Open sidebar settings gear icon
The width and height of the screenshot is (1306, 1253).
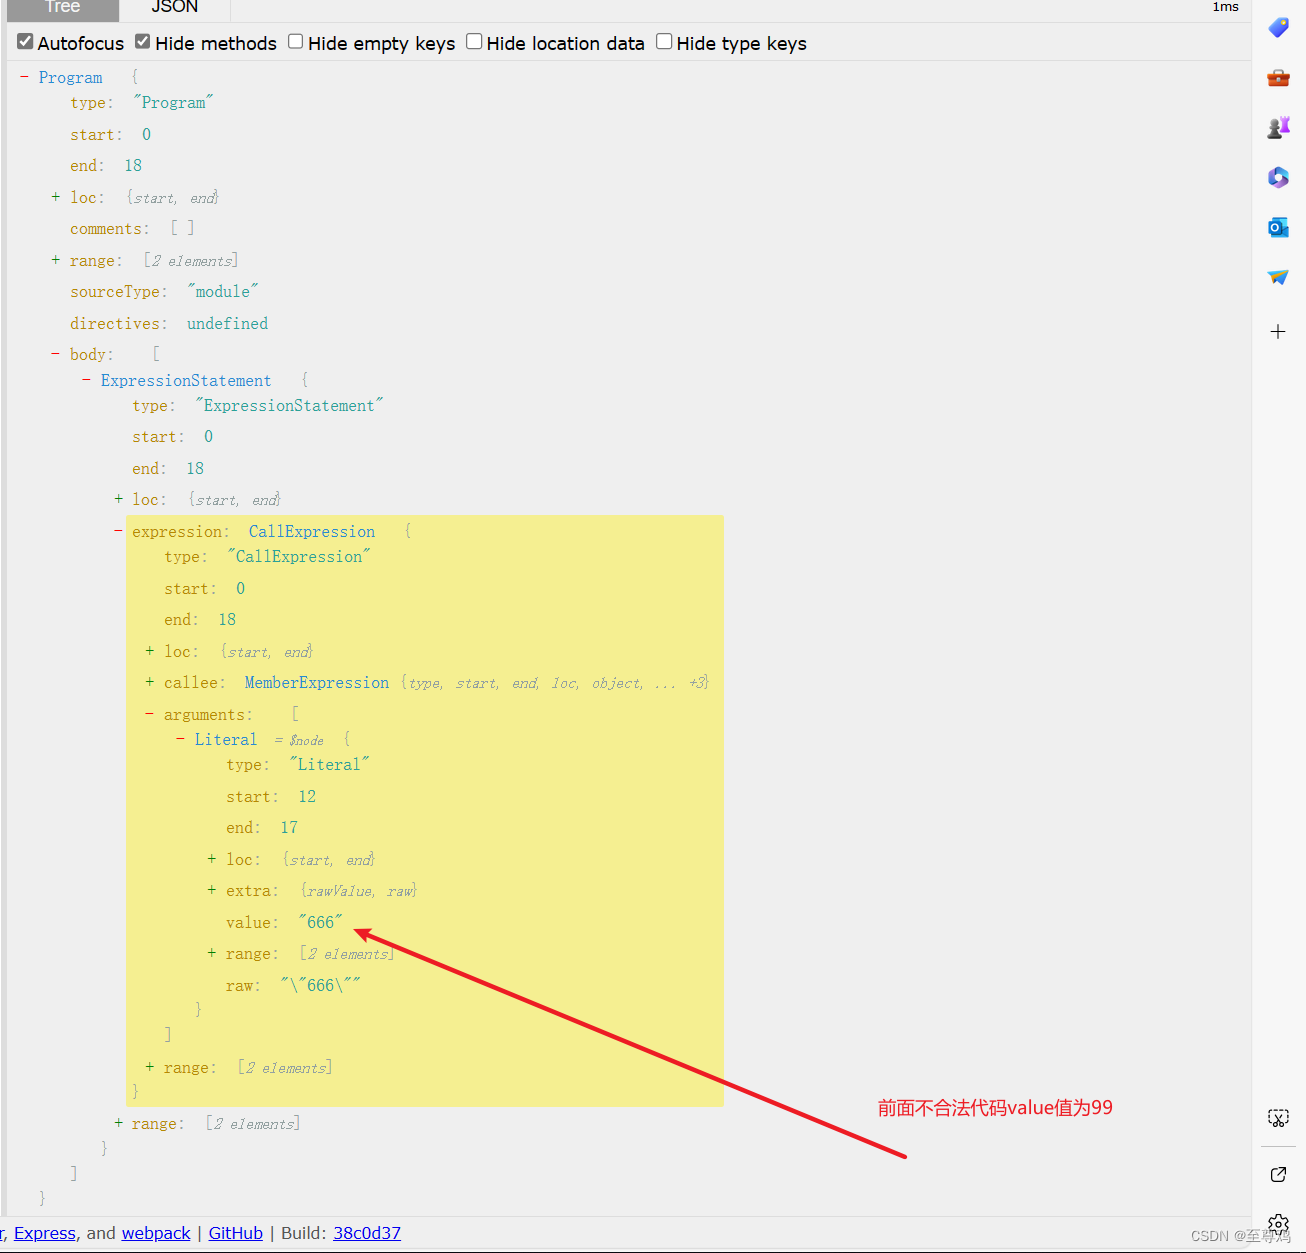[1278, 1224]
